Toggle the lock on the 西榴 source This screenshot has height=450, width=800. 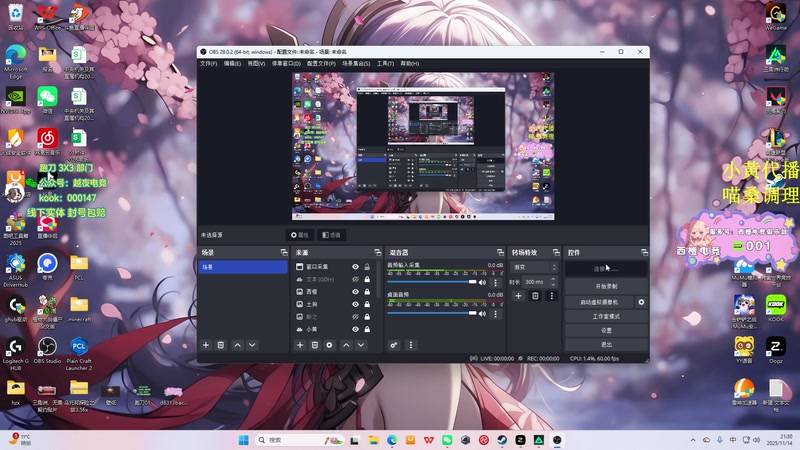point(368,291)
